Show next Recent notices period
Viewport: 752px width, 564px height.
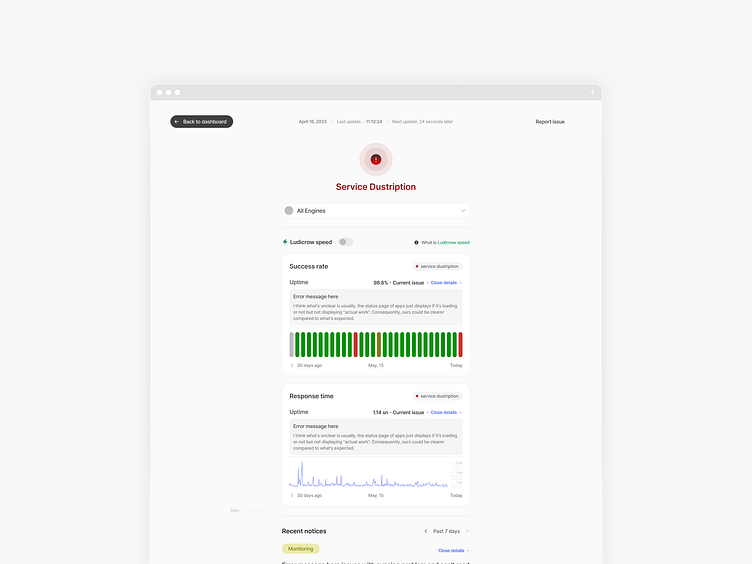click(467, 531)
